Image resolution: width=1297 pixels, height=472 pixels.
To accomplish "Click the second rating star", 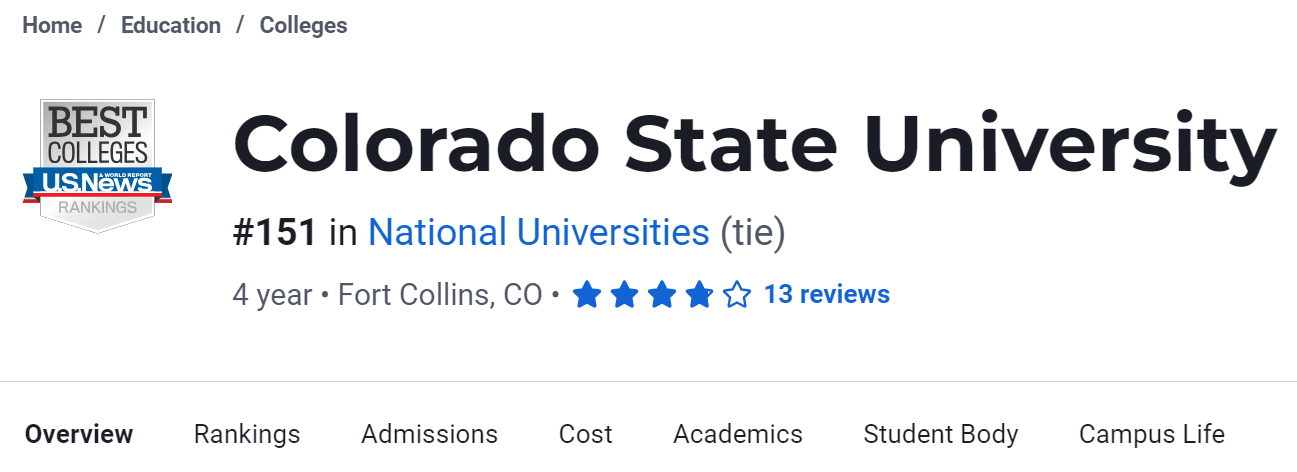I will (x=624, y=295).
